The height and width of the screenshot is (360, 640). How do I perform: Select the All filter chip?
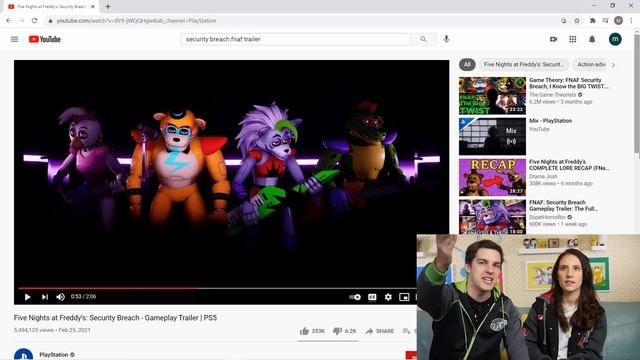(x=467, y=64)
